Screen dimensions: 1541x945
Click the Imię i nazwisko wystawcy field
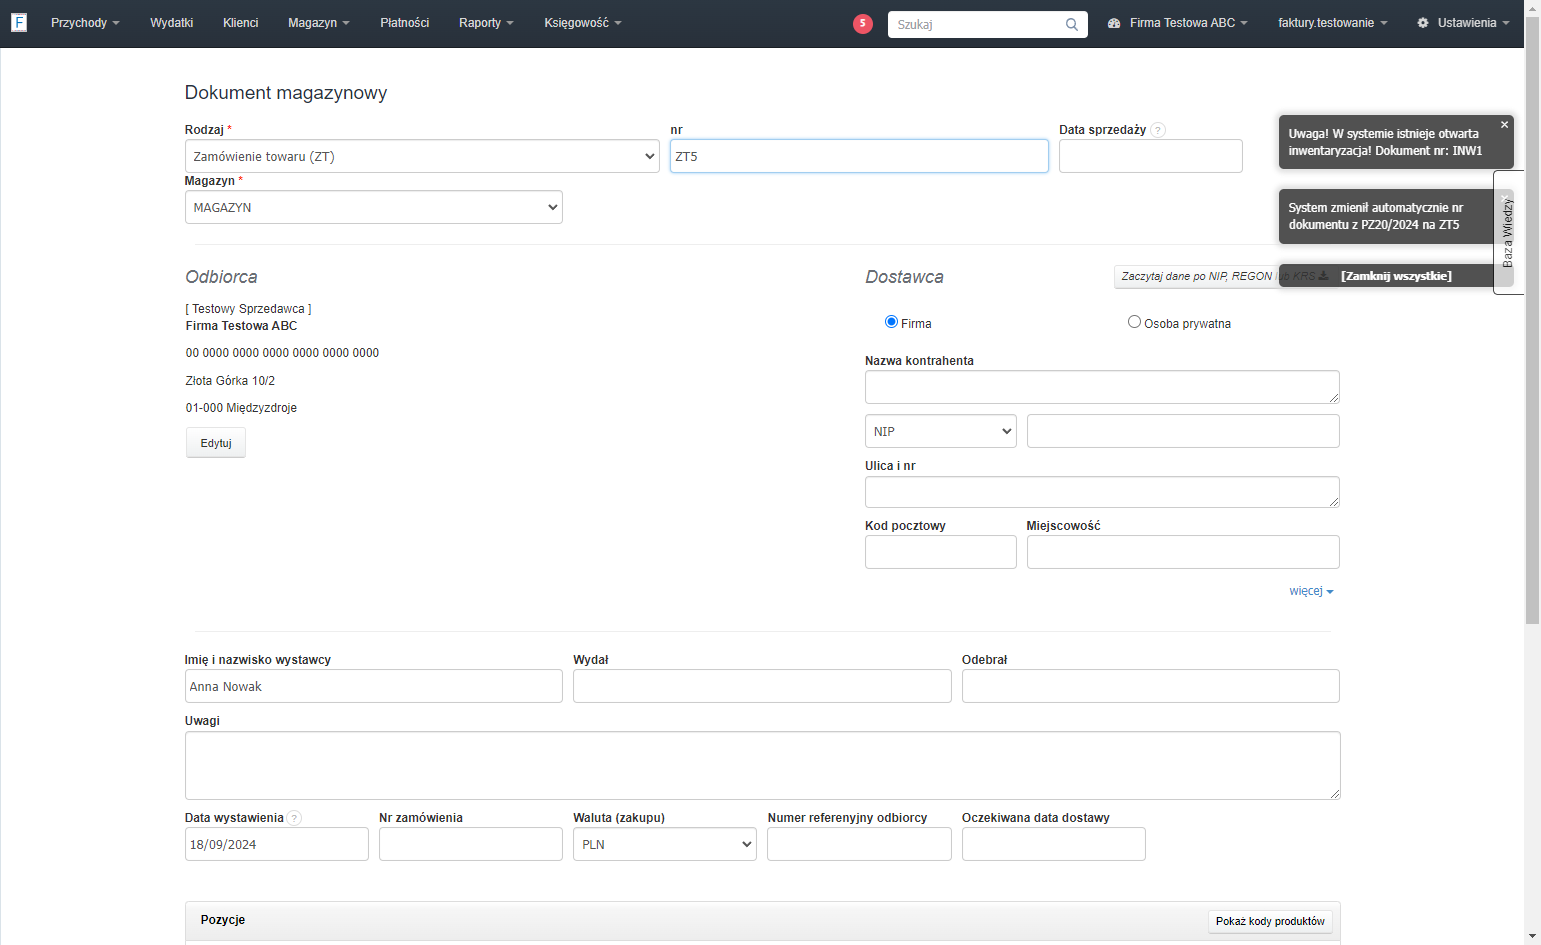click(374, 686)
